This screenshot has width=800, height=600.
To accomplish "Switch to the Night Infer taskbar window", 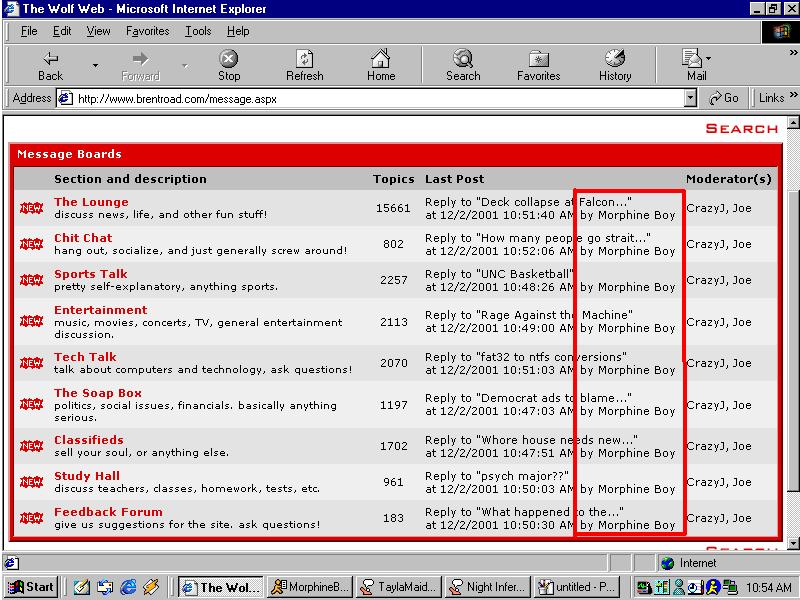I will pyautogui.click(x=485, y=587).
